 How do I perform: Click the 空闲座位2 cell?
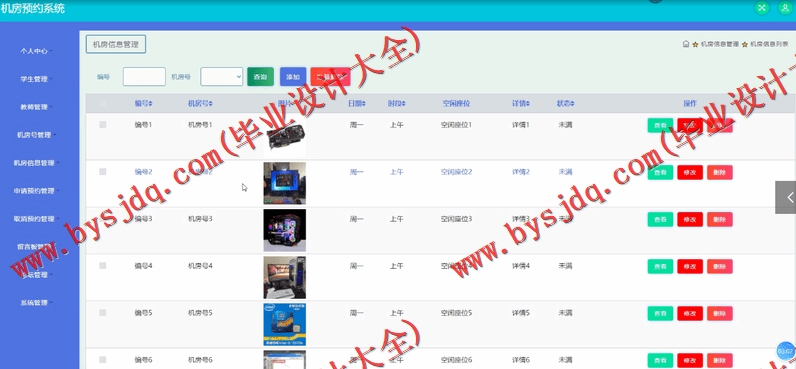[456, 172]
